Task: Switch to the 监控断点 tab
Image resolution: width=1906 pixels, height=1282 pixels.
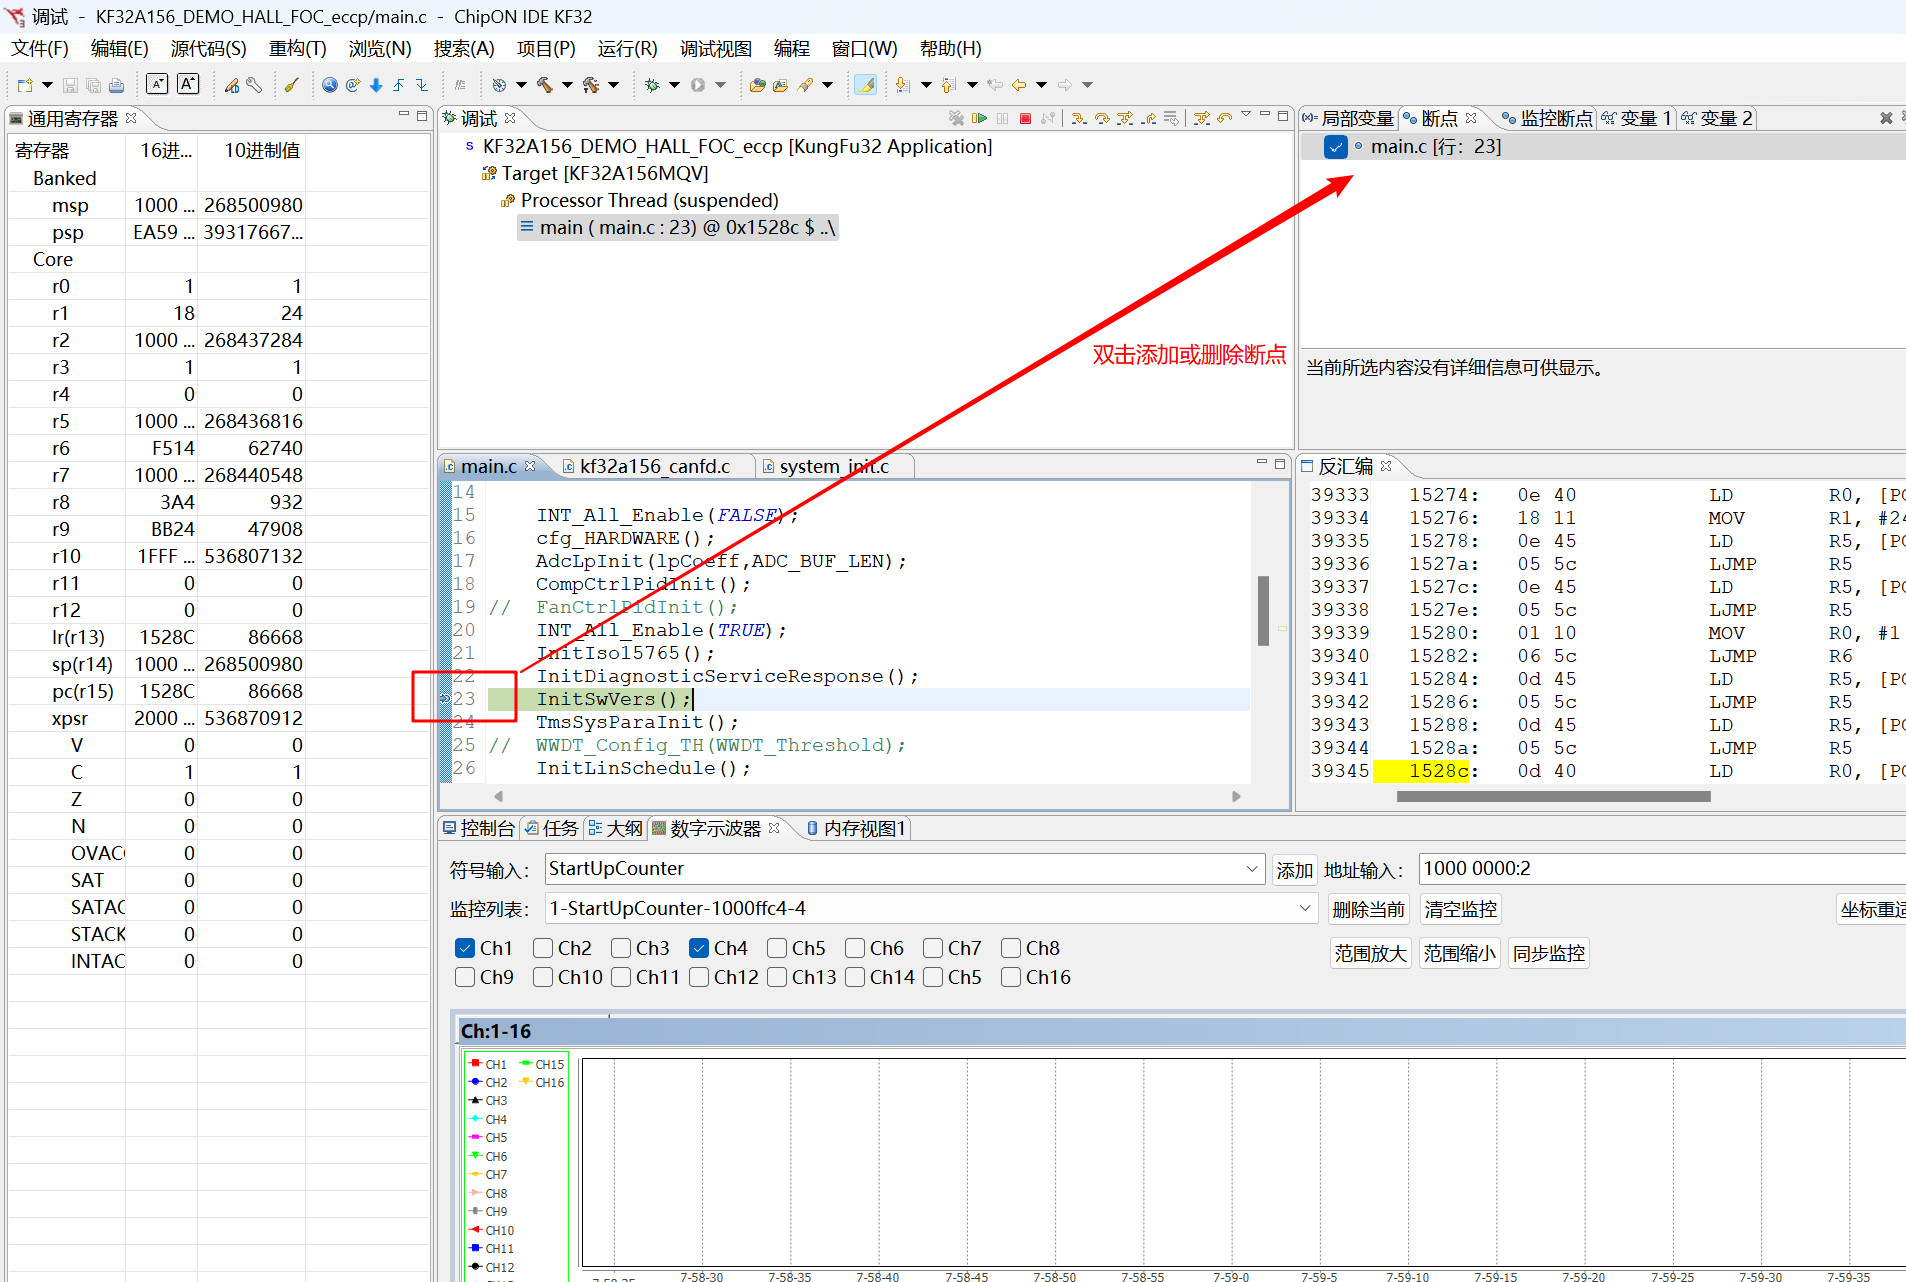Action: [x=1545, y=118]
